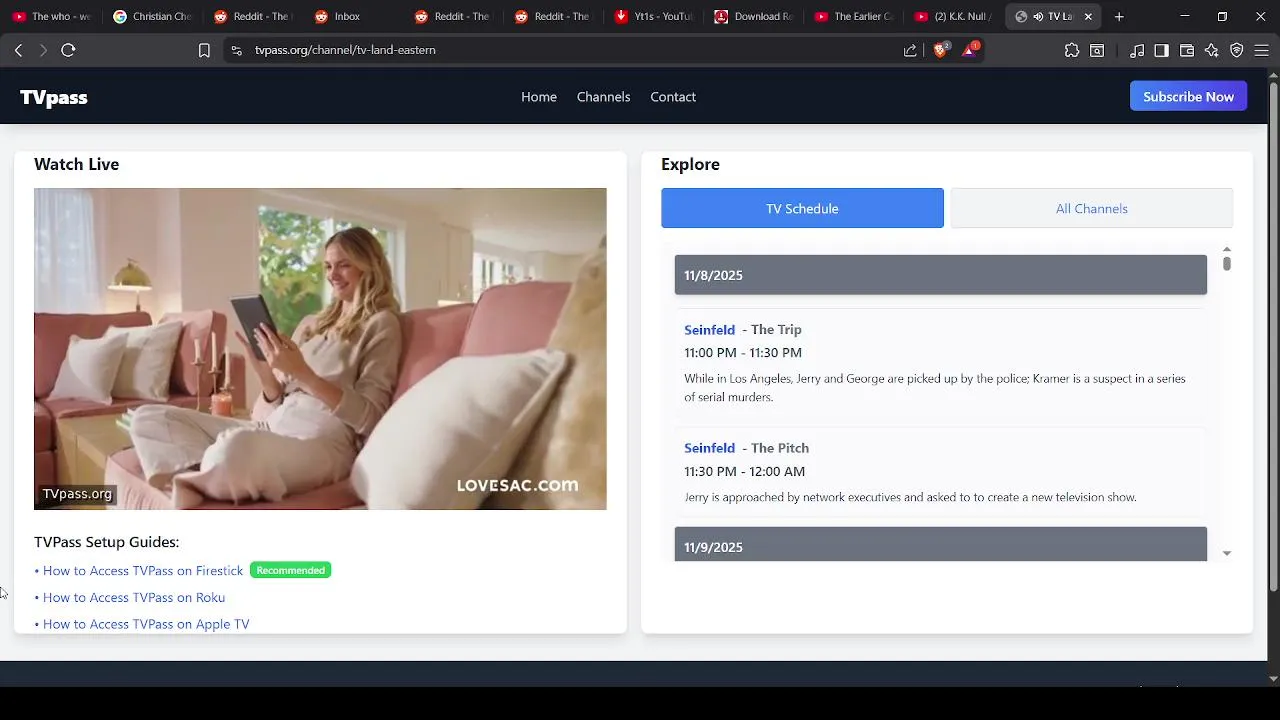Open the Contact navigation link
Image resolution: width=1280 pixels, height=720 pixels.
coord(673,97)
